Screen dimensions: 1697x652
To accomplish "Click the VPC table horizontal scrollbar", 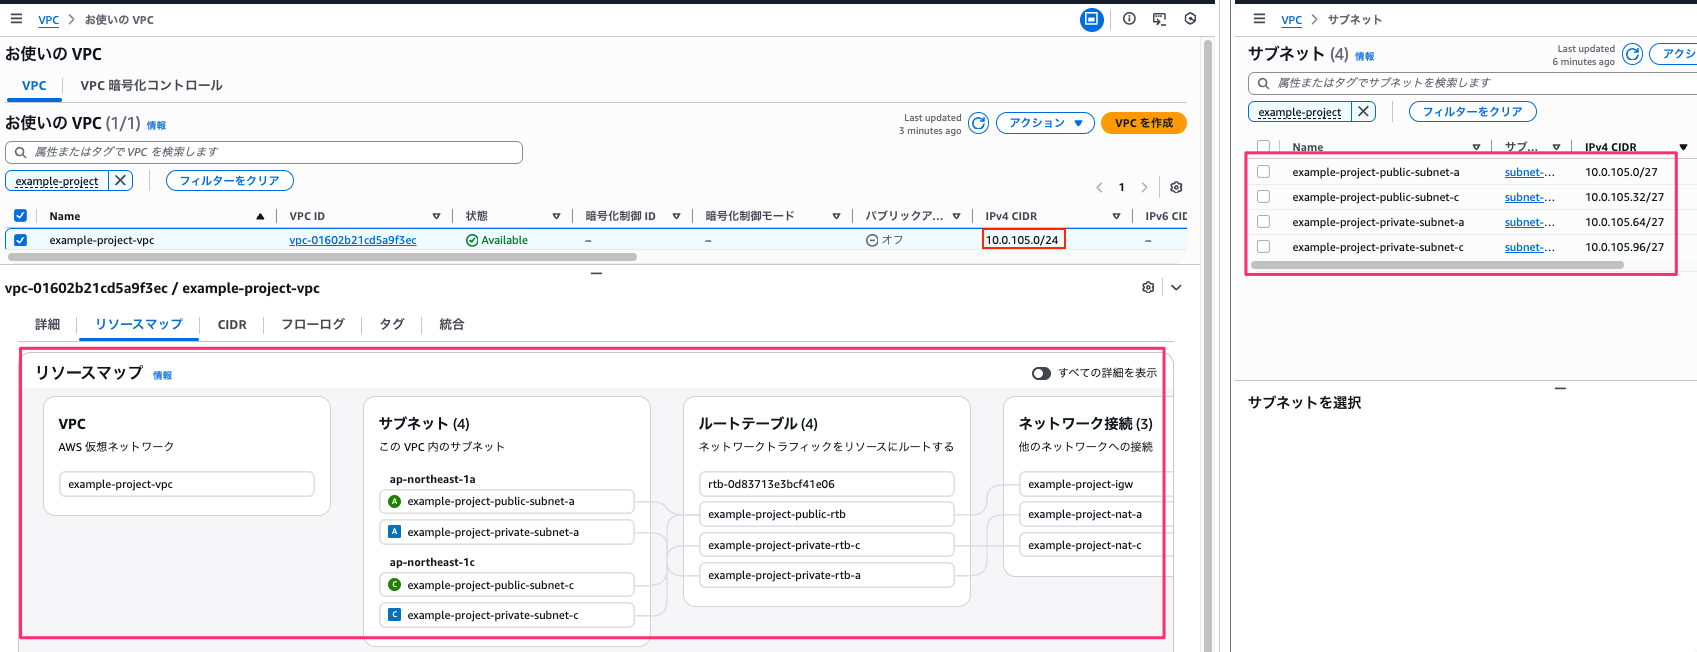I will 322,257.
